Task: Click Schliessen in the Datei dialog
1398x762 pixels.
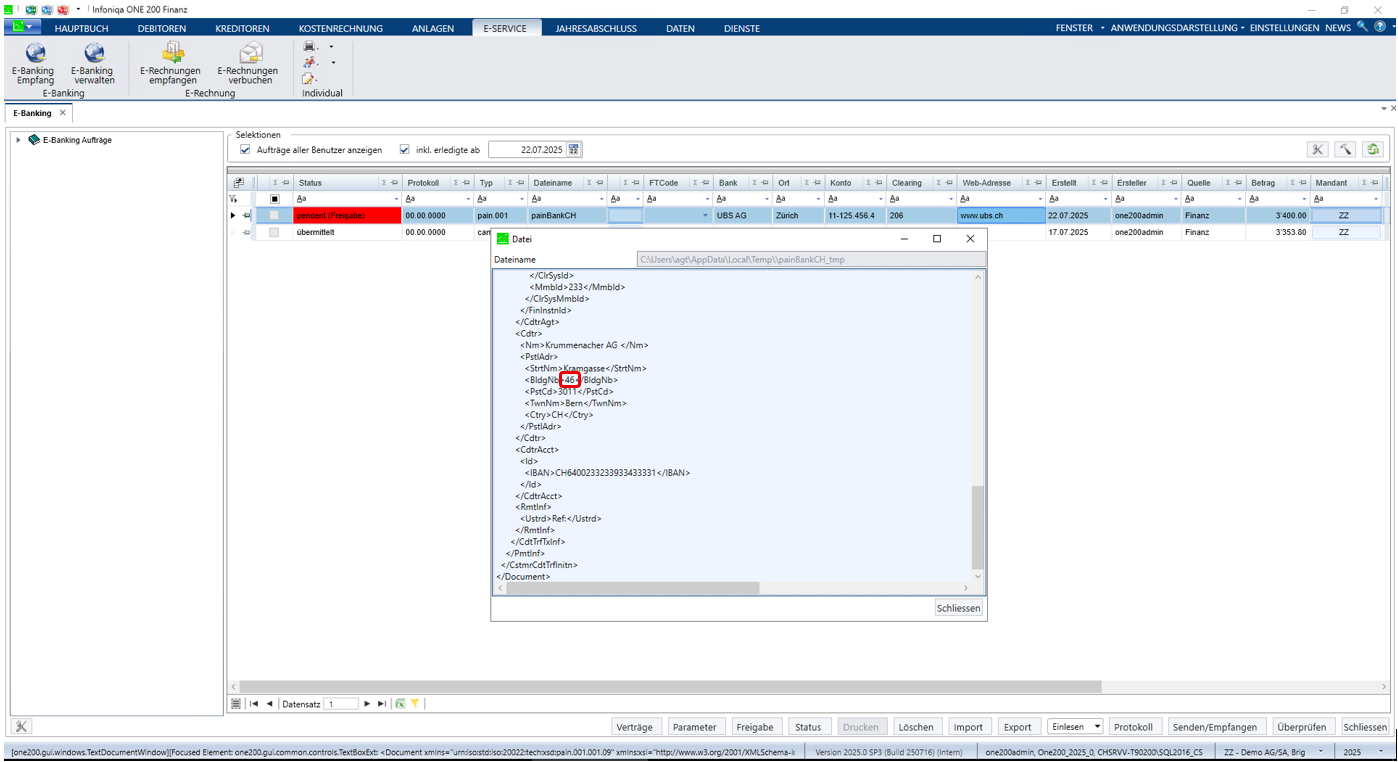Action: (959, 608)
